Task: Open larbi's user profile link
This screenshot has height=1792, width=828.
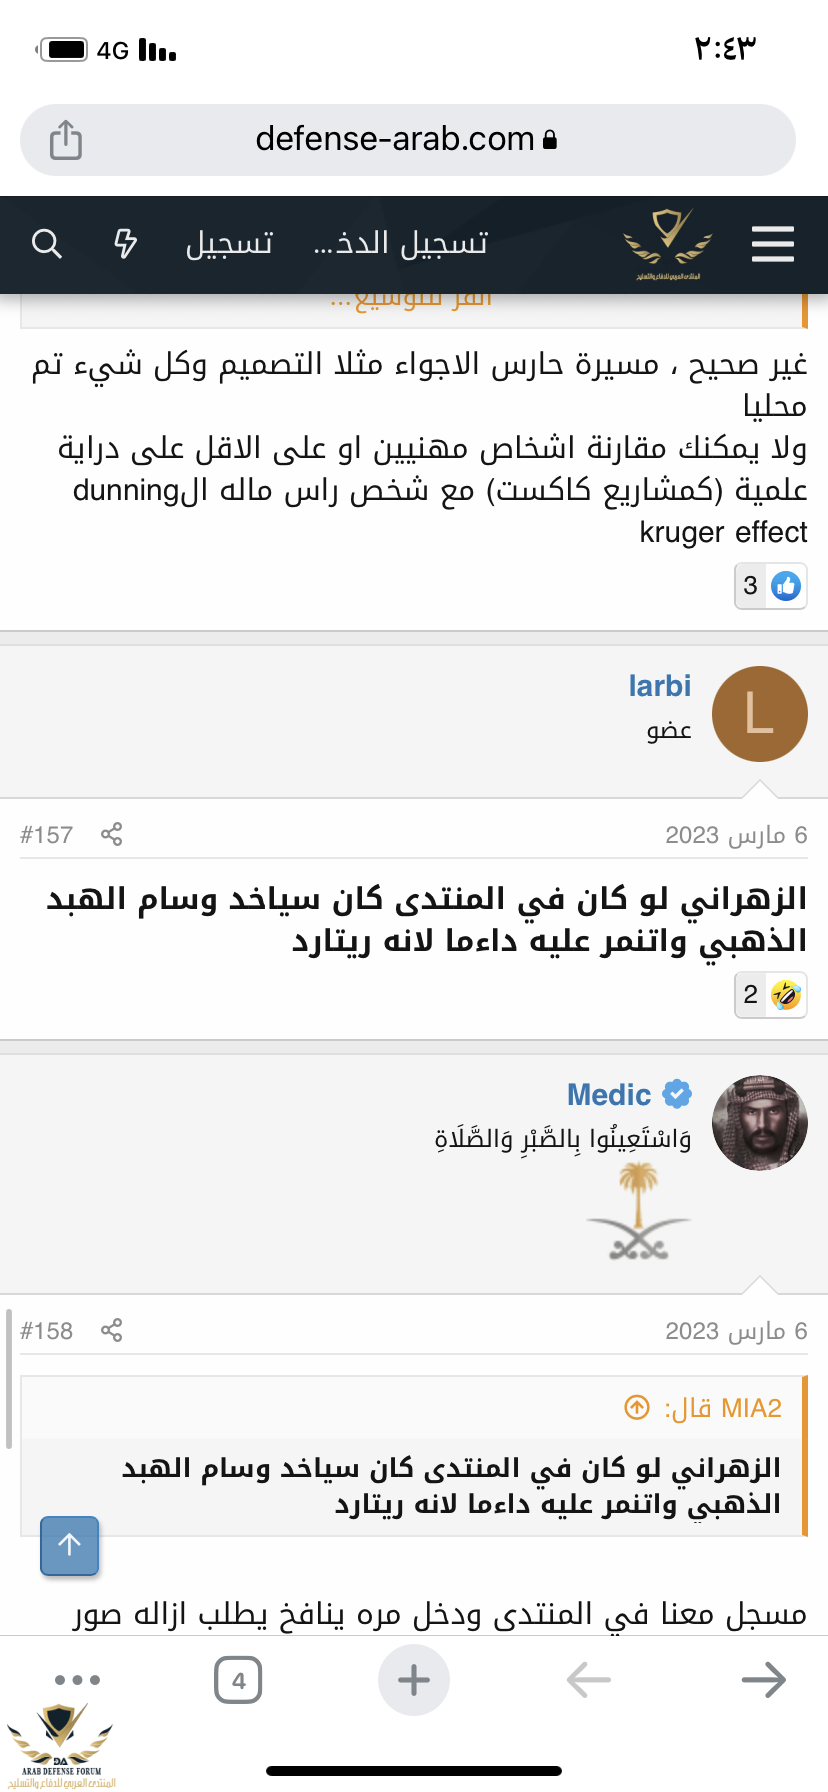Action: point(659,686)
